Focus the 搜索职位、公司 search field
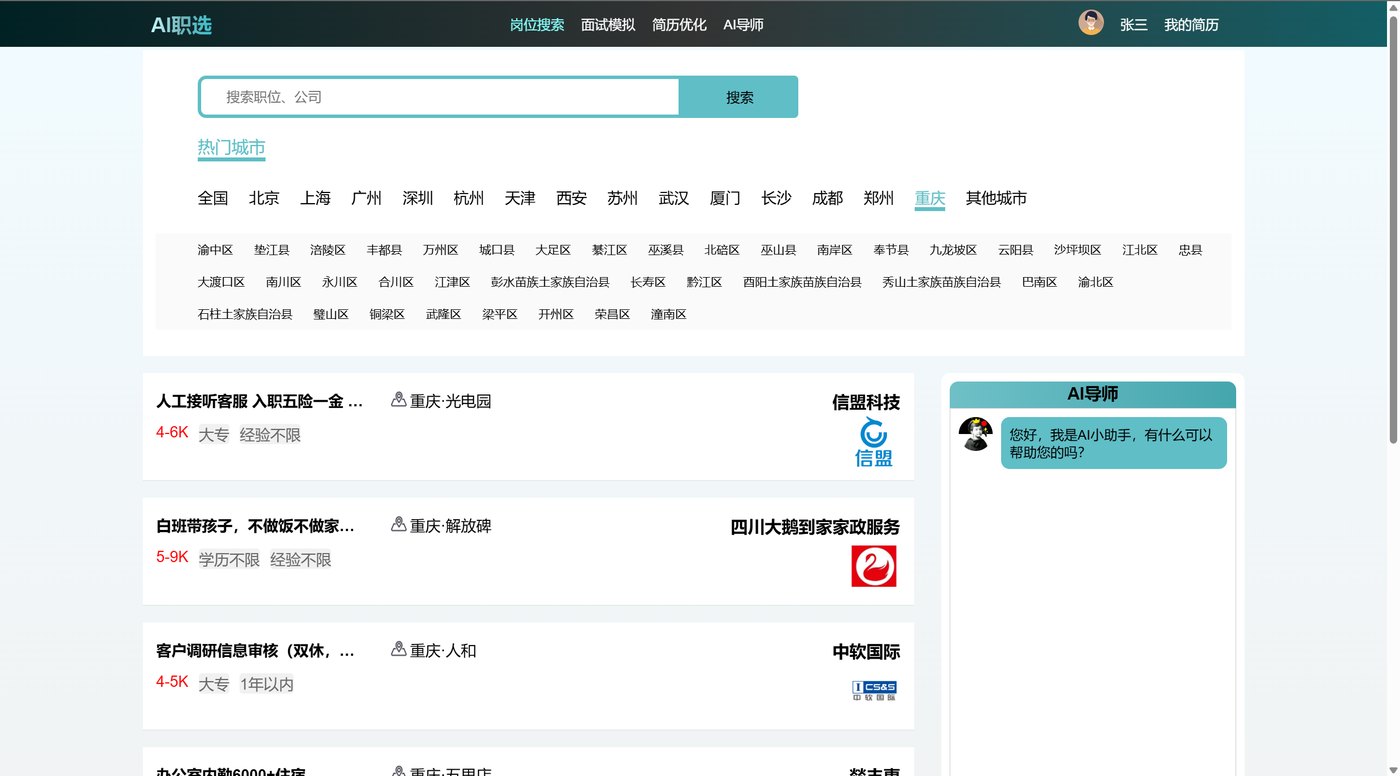Image resolution: width=1400 pixels, height=776 pixels. pos(440,97)
